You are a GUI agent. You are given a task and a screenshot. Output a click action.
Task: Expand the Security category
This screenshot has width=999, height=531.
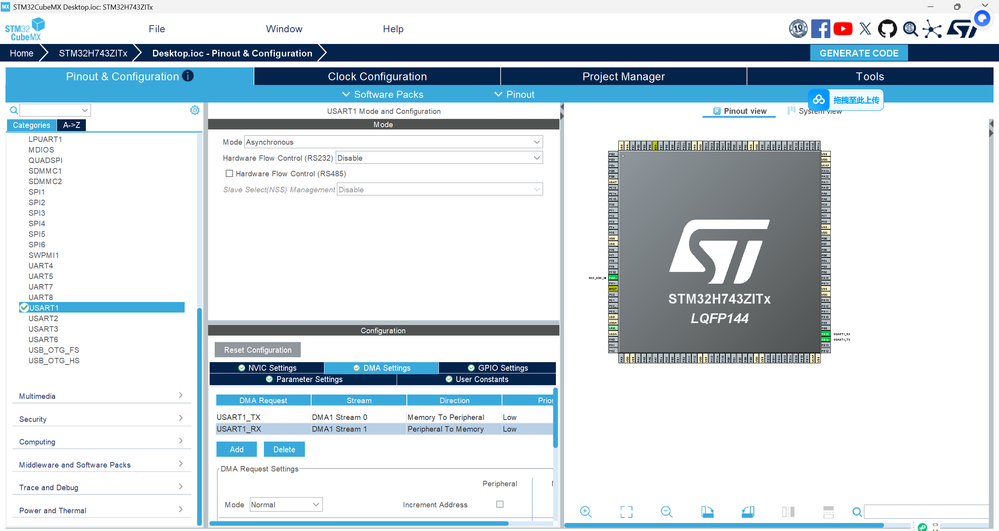tap(101, 419)
